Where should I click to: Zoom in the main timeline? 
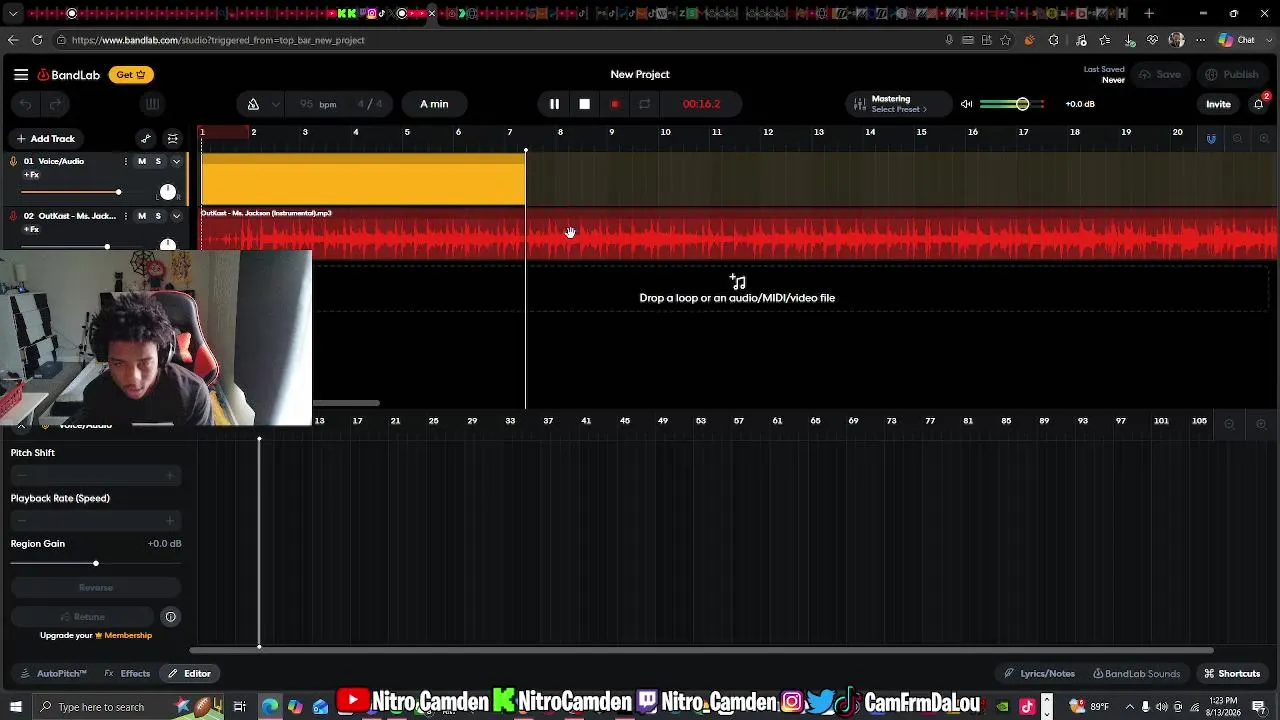click(x=1264, y=139)
